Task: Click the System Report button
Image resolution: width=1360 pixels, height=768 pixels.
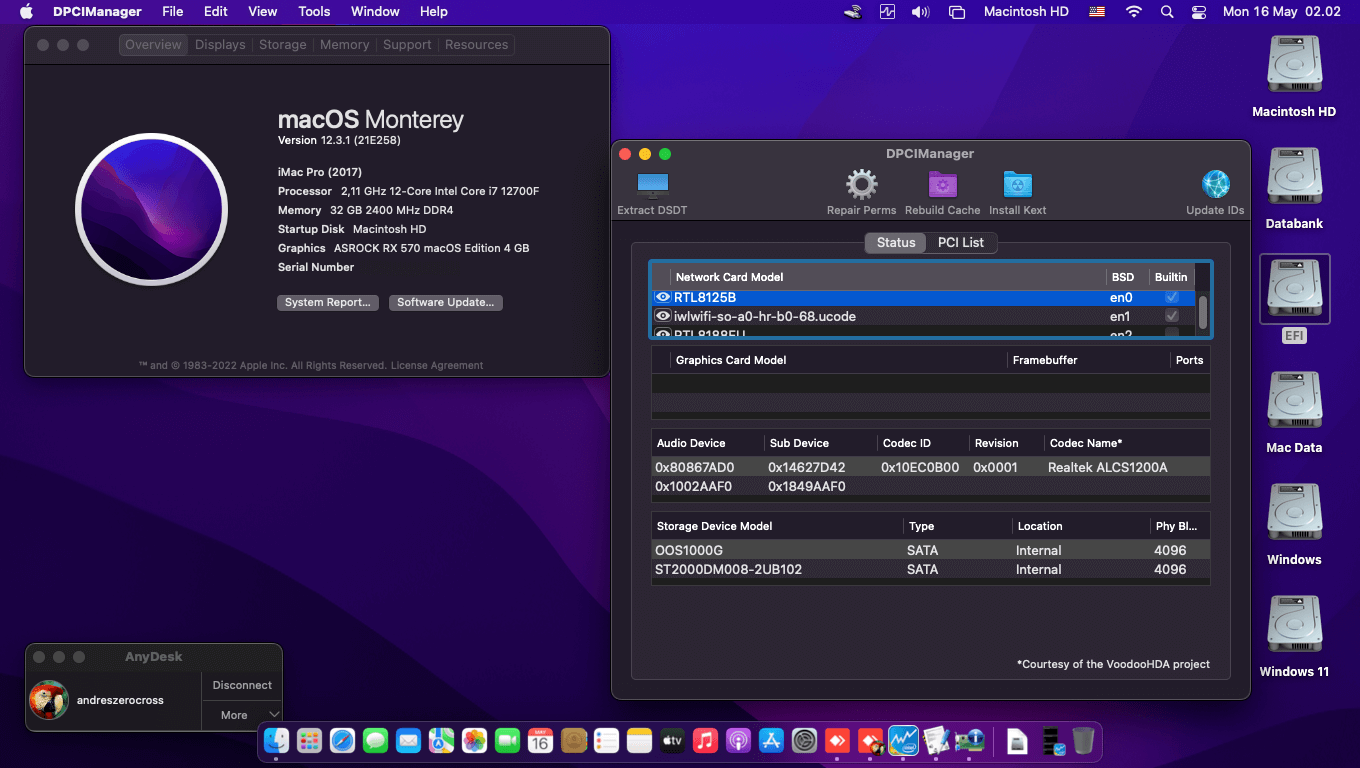Action: click(328, 302)
